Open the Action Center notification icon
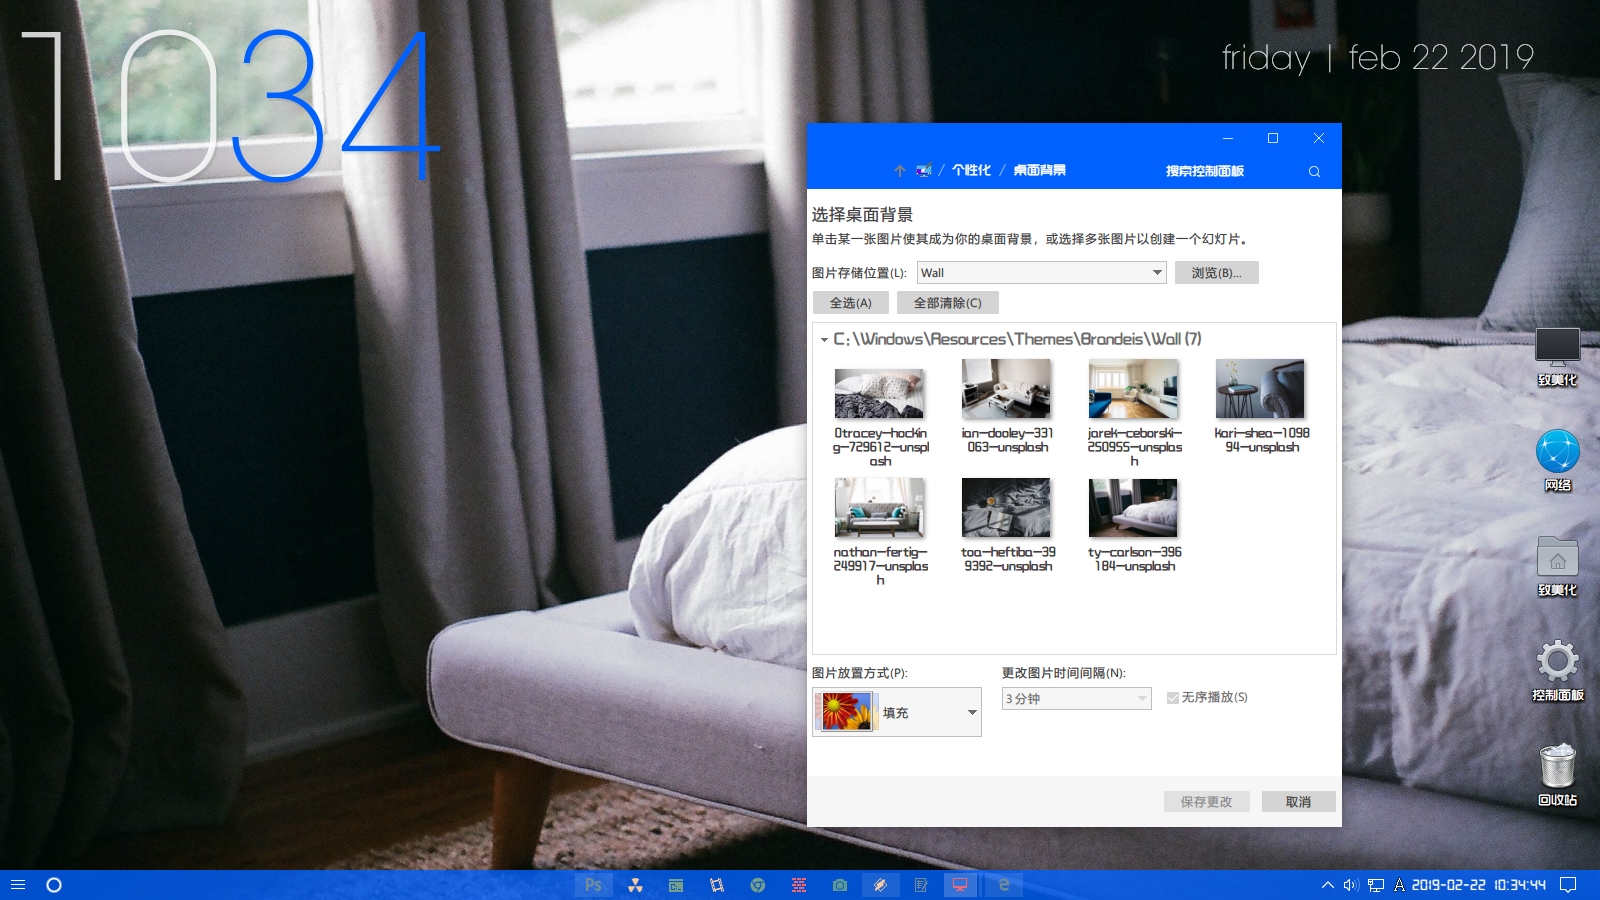 point(1568,885)
